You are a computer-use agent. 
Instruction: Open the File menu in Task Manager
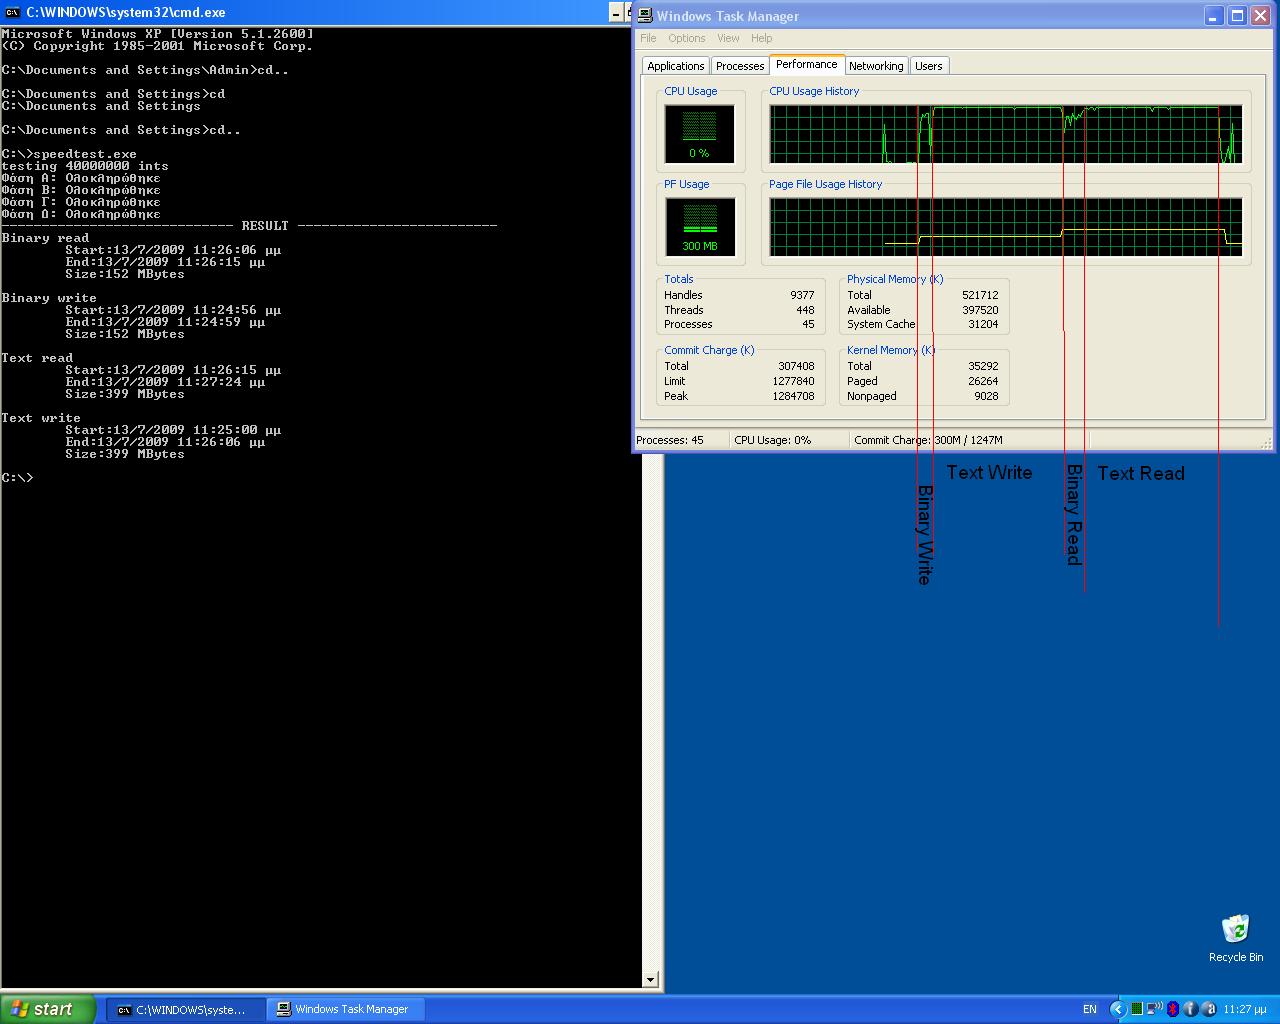[648, 38]
